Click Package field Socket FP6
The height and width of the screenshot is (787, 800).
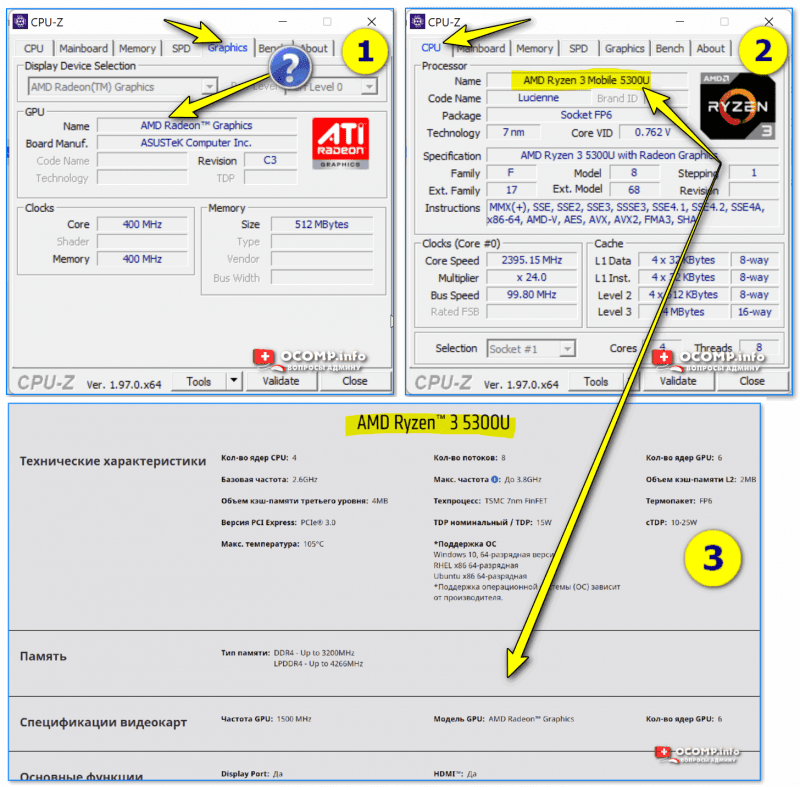587,115
